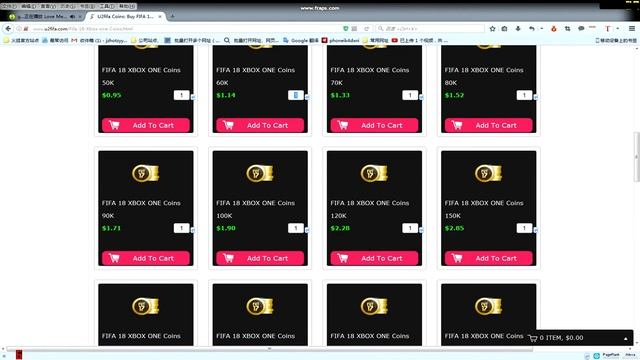Screen dimensions: 640x360
Task: Click quantity stepper beside 70K coins
Action: click(x=421, y=97)
